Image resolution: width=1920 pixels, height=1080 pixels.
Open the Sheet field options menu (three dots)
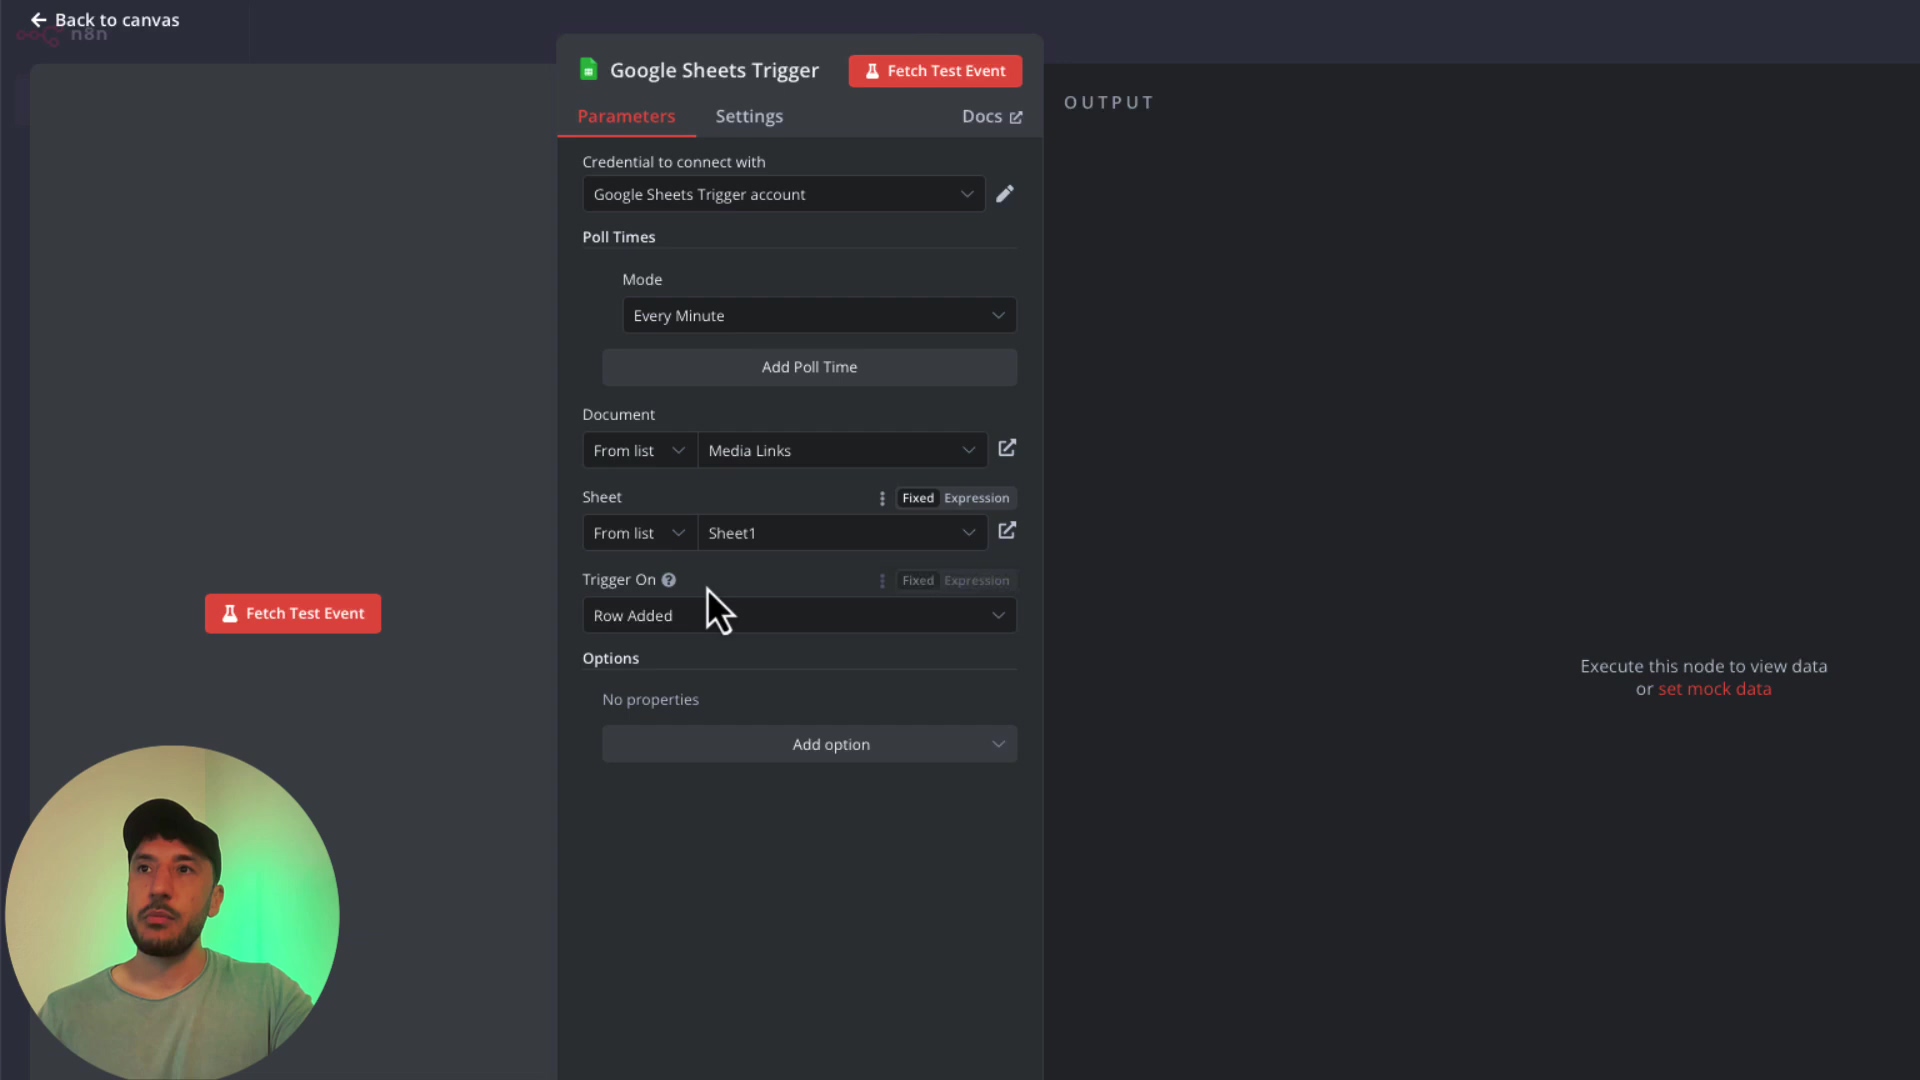[x=882, y=498]
